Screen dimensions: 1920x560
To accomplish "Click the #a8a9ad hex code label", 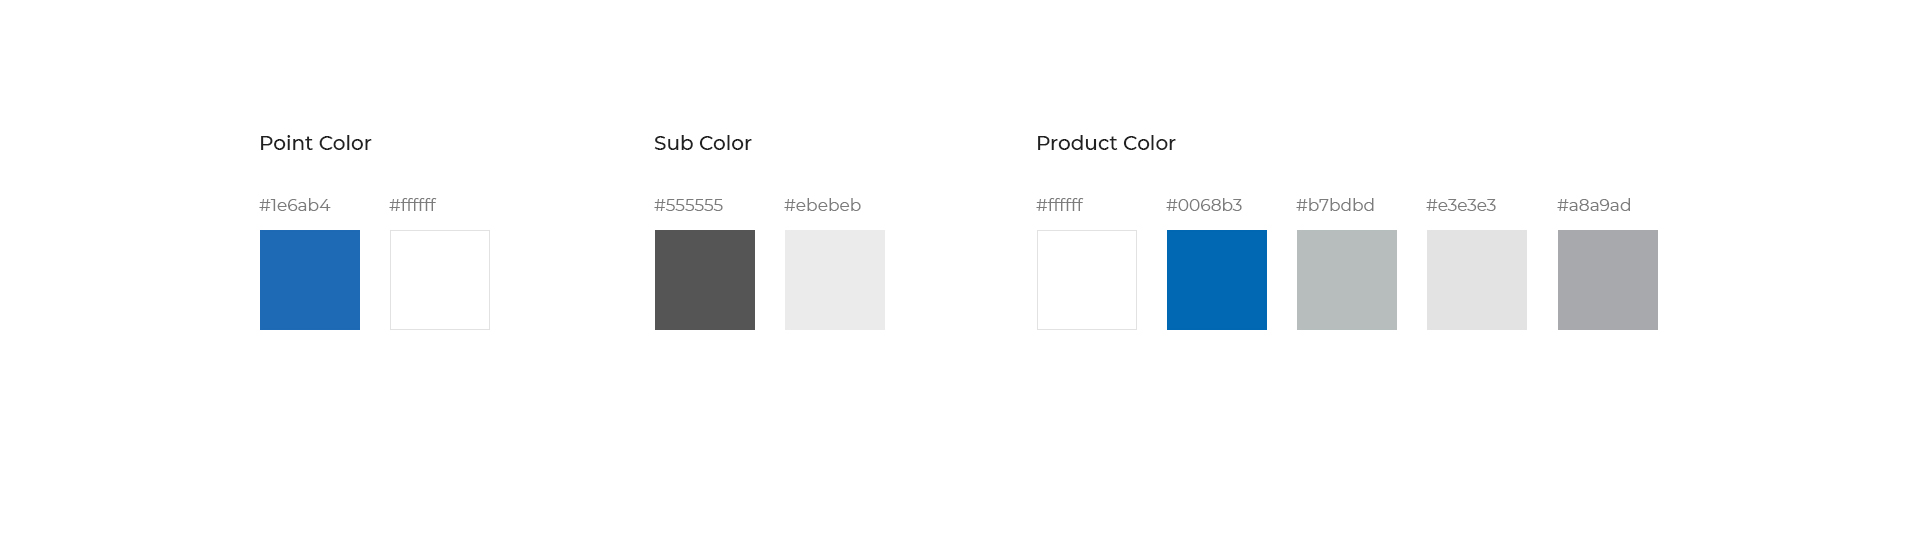I will click(x=1594, y=205).
